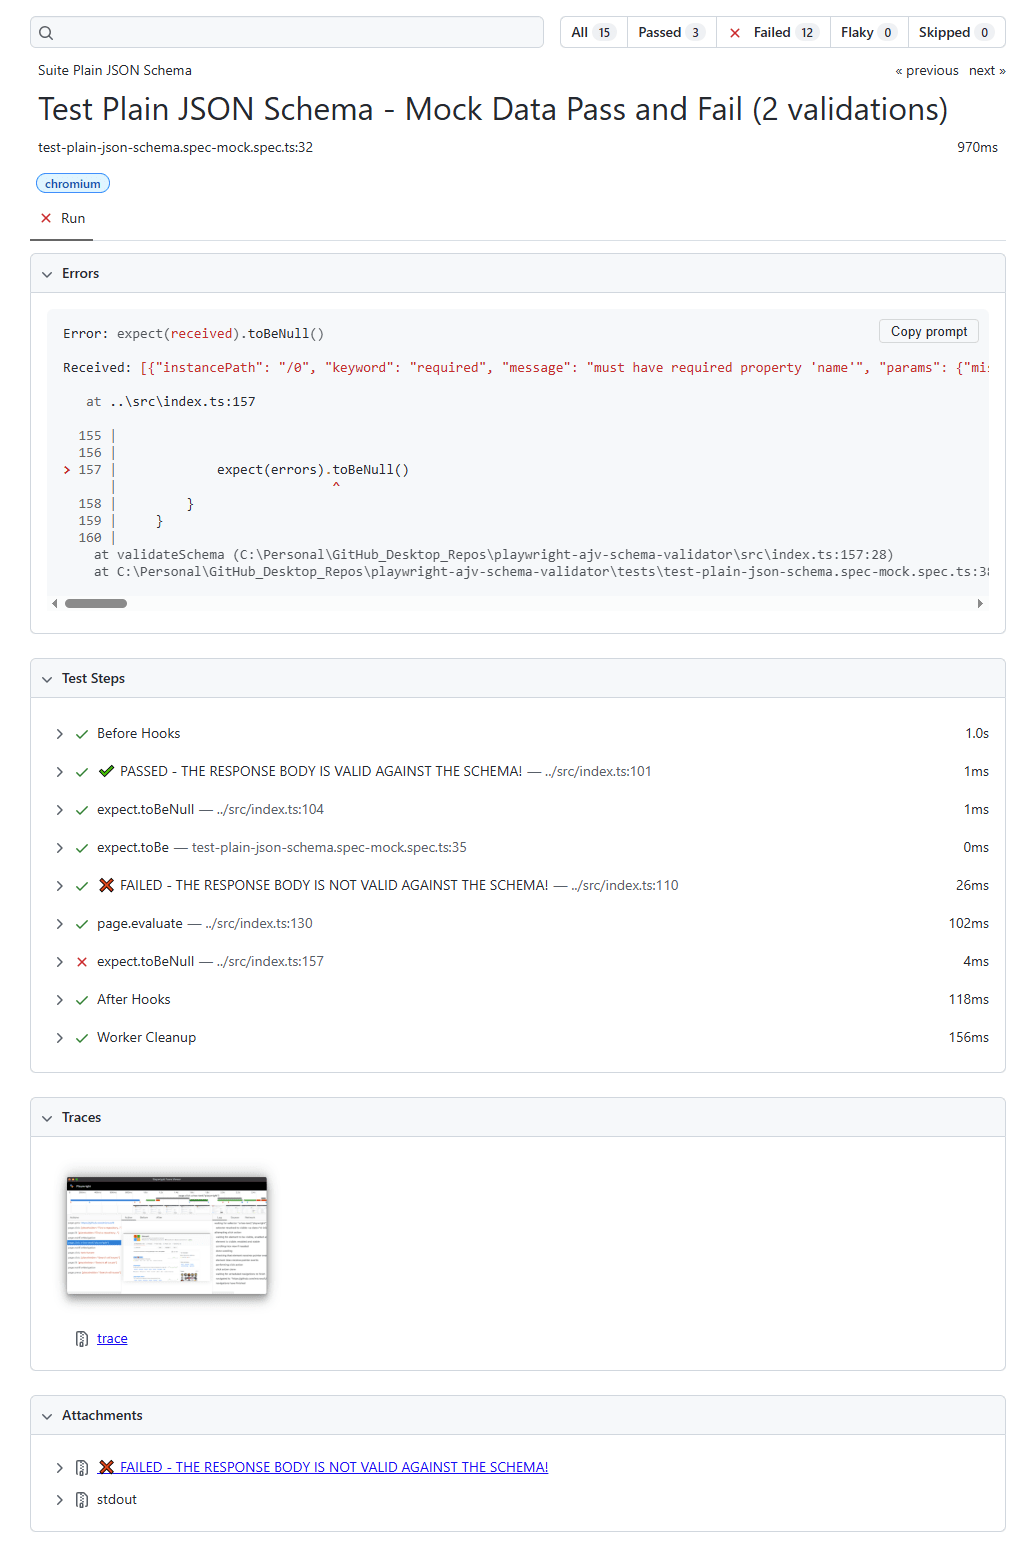Click the attachment icon beside stdout
This screenshot has height=1566, width=1036.
coord(81,1499)
